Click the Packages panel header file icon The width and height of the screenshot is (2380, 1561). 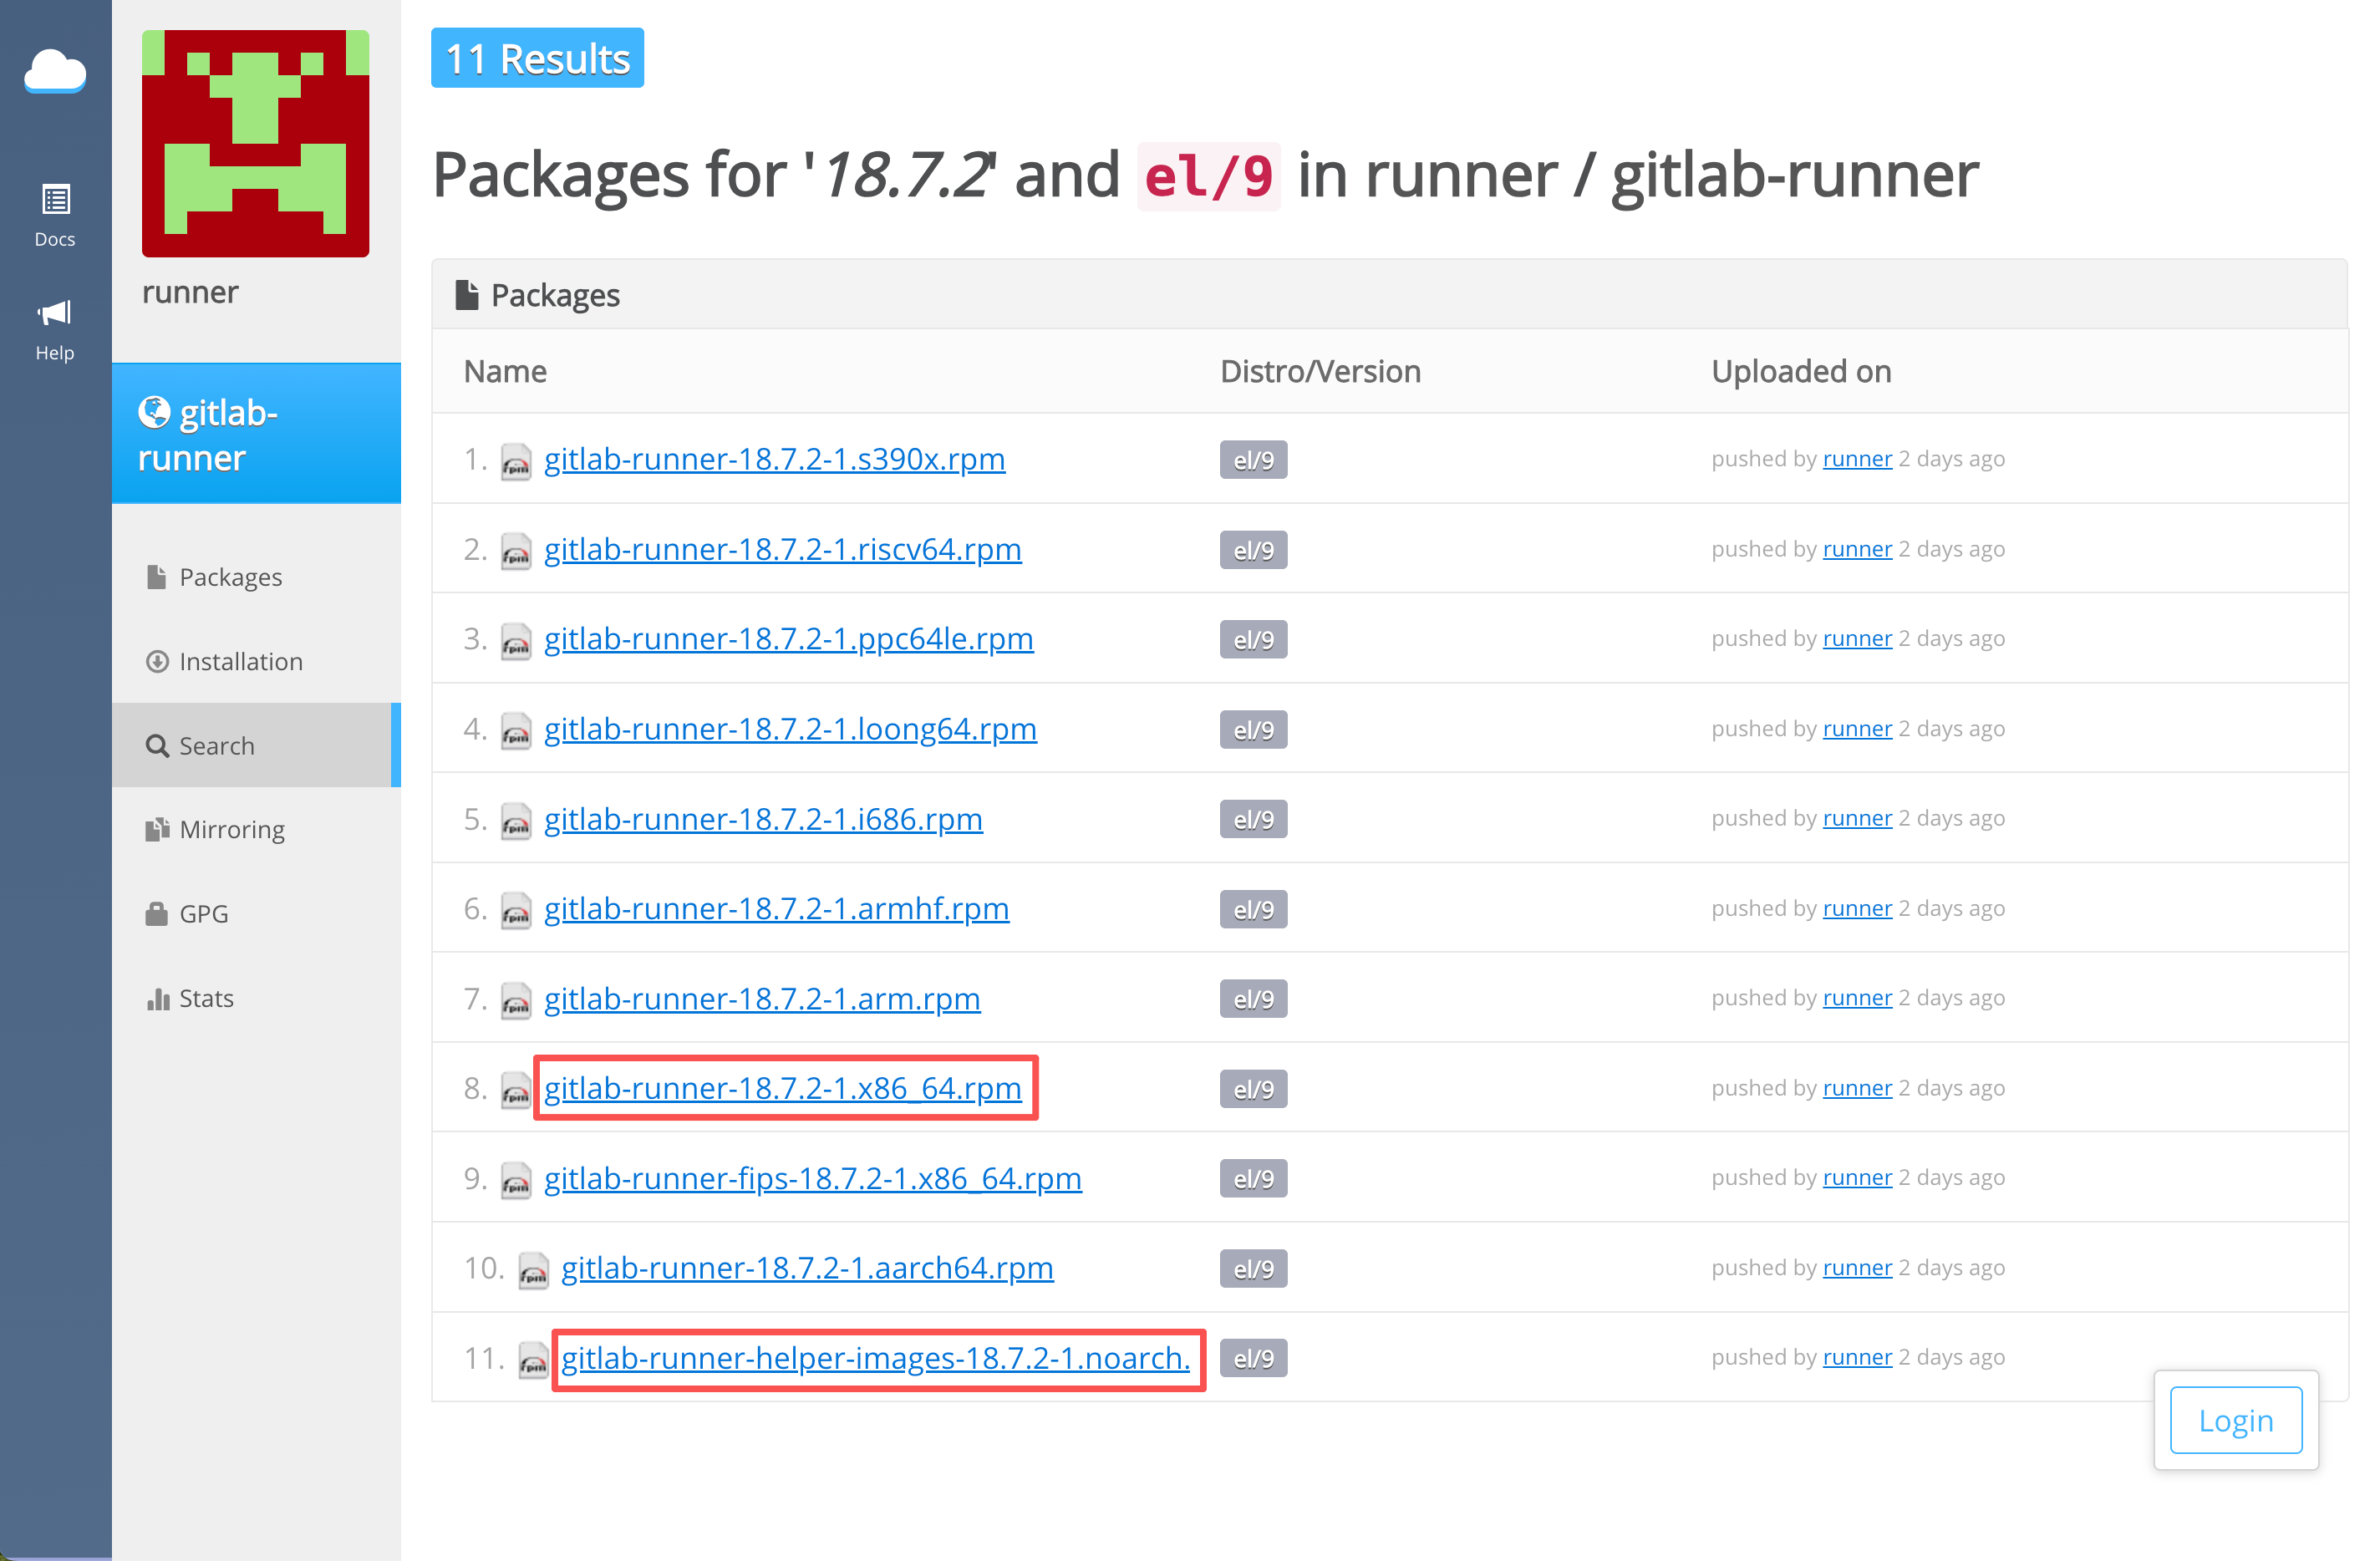click(x=466, y=295)
